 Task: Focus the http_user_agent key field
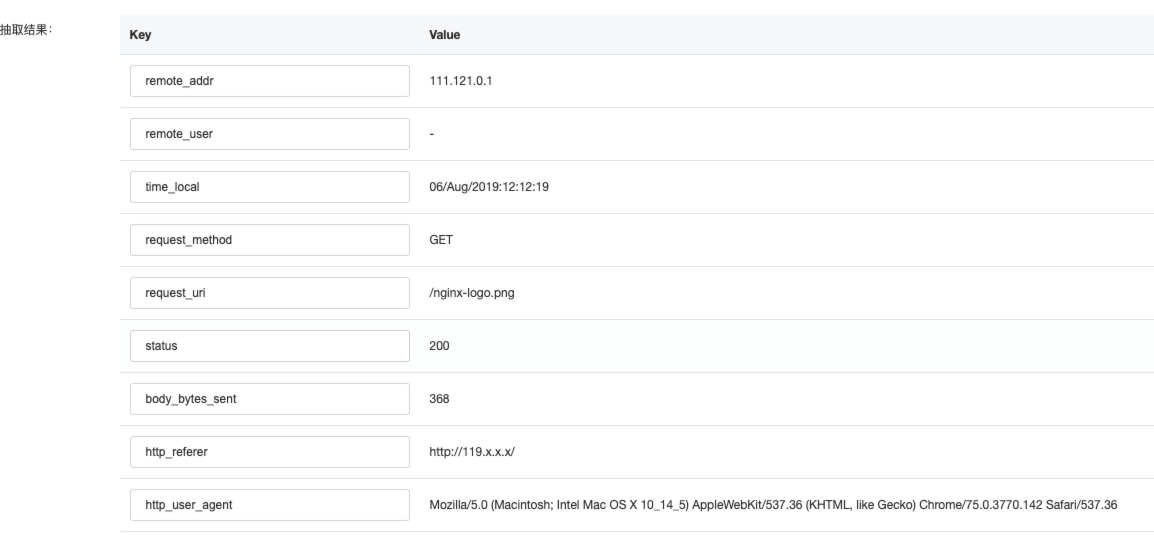[x=269, y=505]
